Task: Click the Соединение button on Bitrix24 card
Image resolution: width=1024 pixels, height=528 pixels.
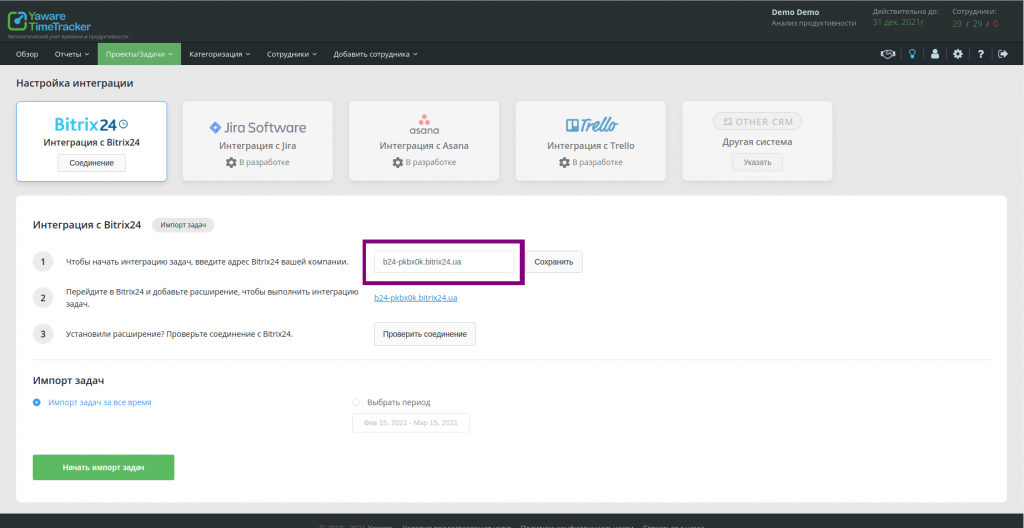Action: [x=91, y=163]
